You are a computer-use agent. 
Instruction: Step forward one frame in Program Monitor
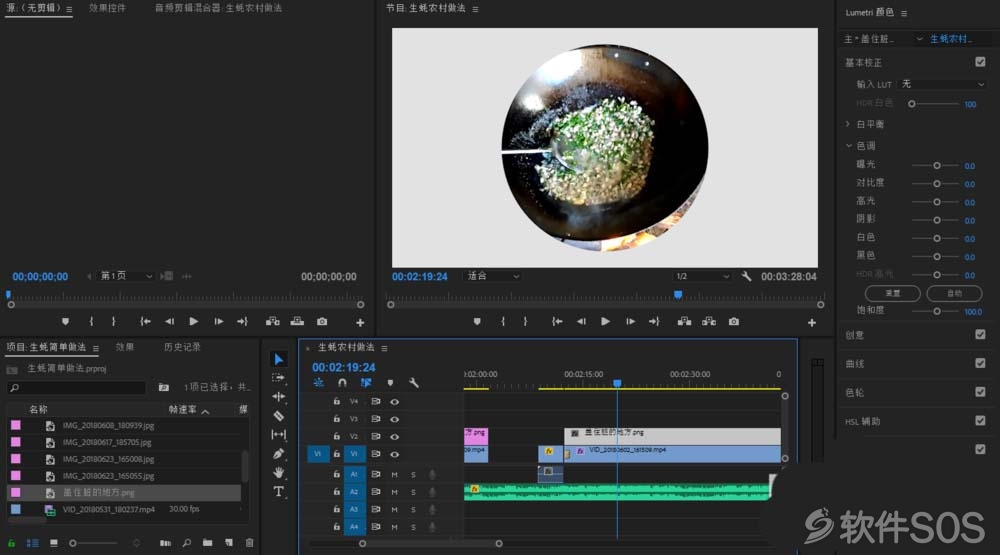pyautogui.click(x=630, y=322)
